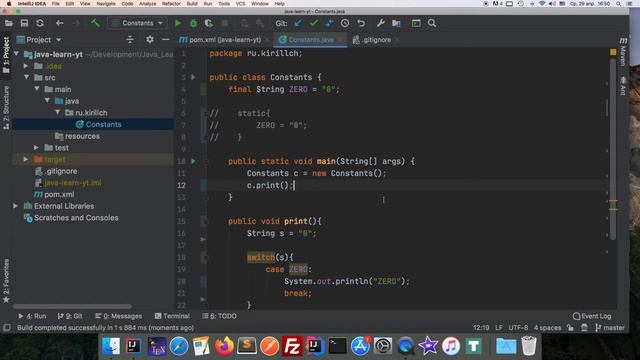This screenshot has width=640, height=360.
Task: Hide the Project panel with minus icon
Action: coord(165,40)
